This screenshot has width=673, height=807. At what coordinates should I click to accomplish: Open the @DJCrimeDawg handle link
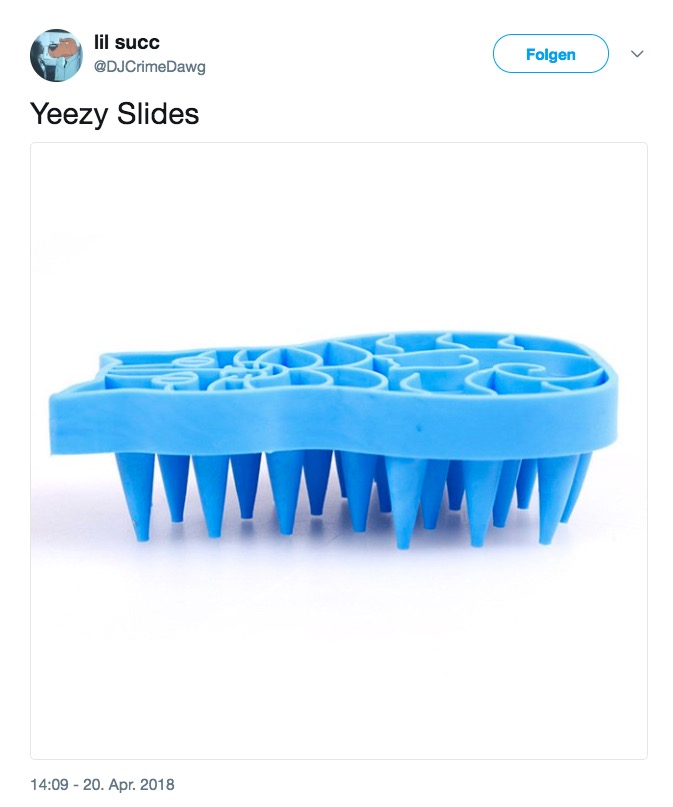150,67
